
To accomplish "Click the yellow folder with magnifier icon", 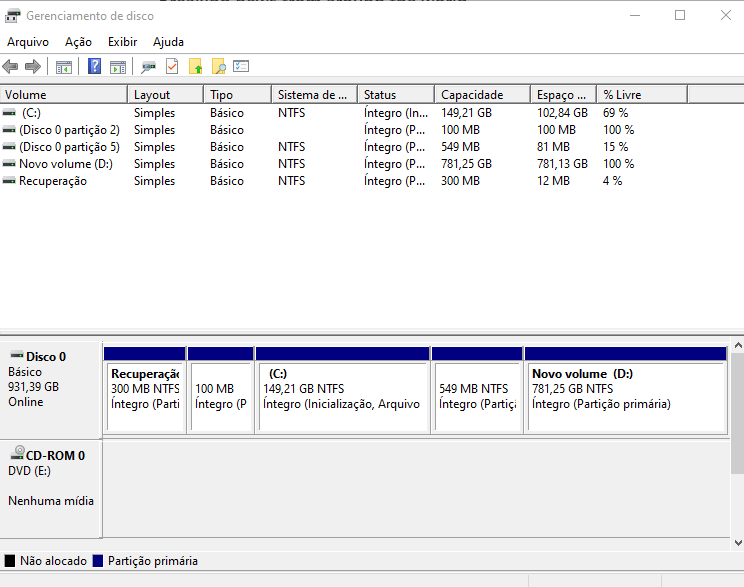I will pyautogui.click(x=218, y=66).
